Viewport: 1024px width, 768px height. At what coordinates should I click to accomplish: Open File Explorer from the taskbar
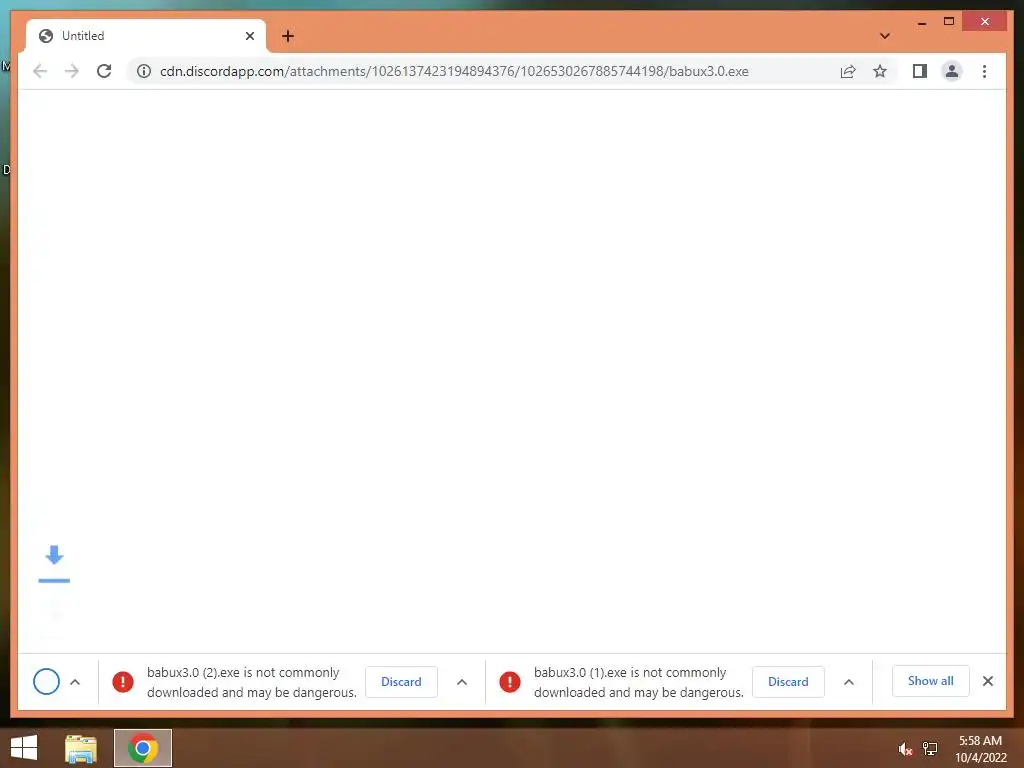click(81, 748)
